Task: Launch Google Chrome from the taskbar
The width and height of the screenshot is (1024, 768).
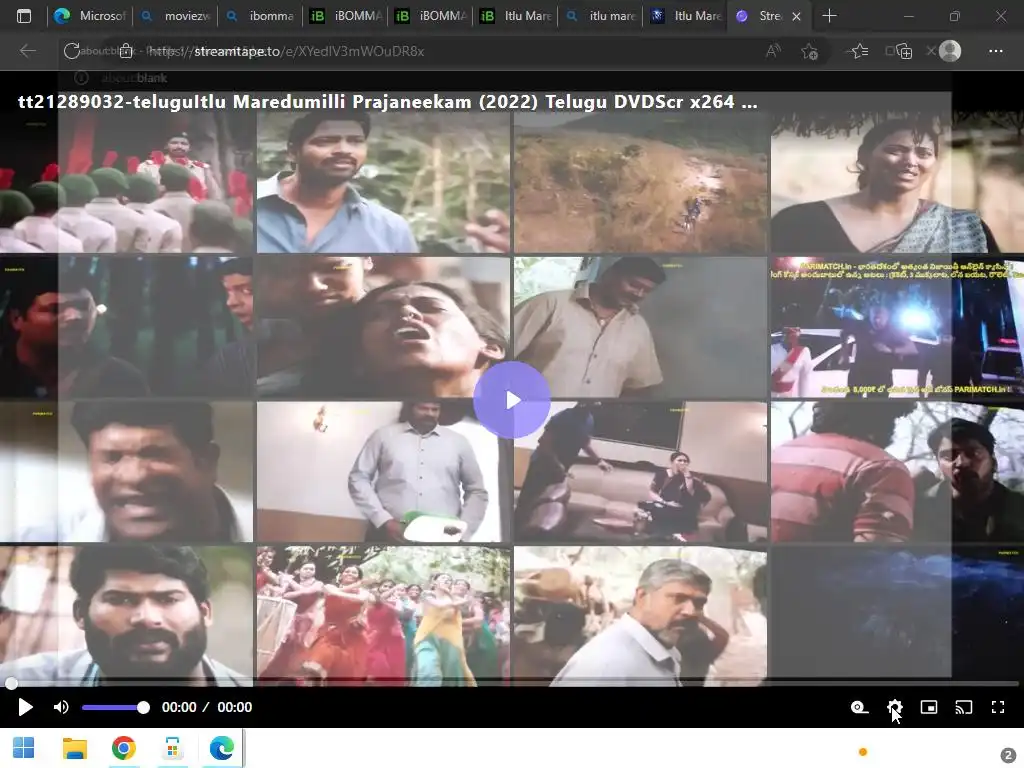Action: (x=123, y=748)
